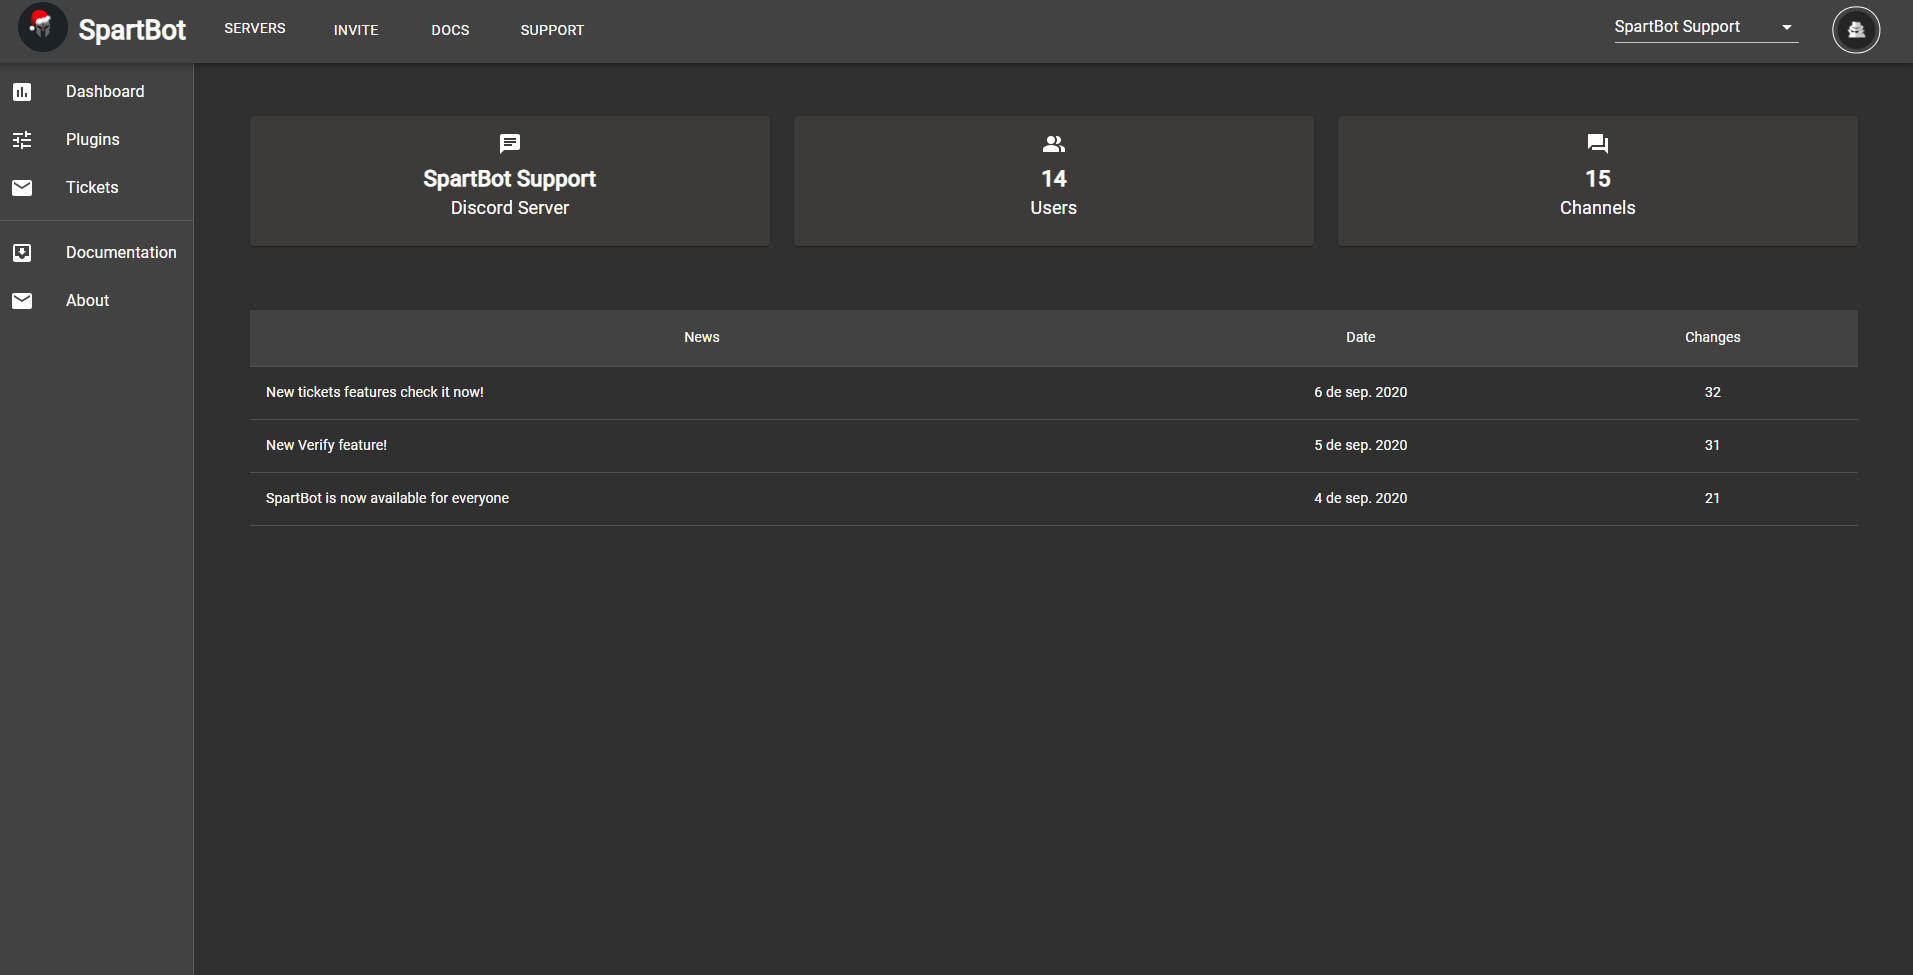Viewport: 1913px width, 975px height.
Task: Open the INVITE navigation link
Action: pos(356,30)
